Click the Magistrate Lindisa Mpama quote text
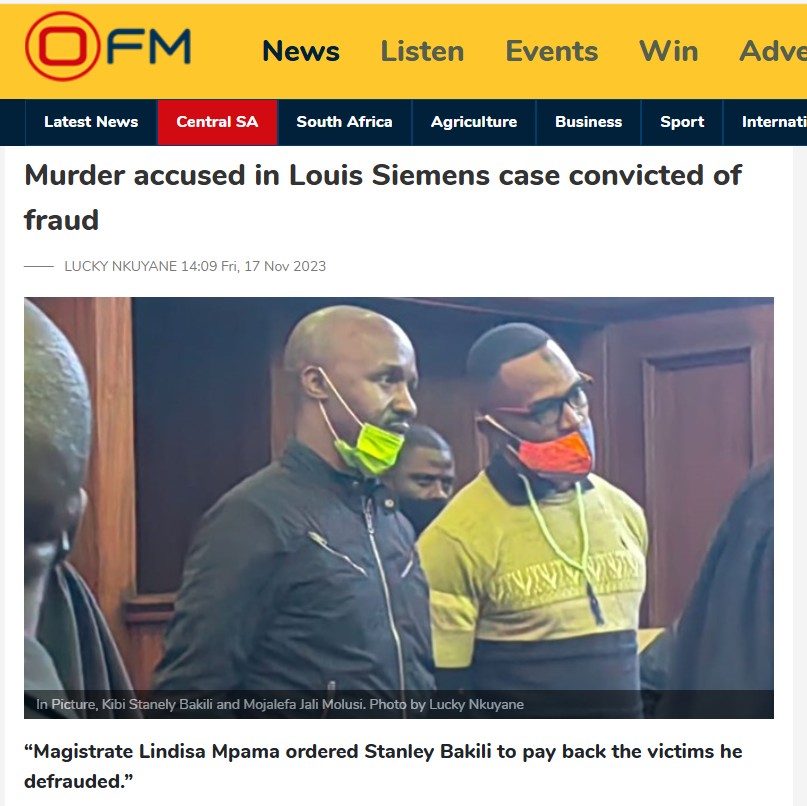This screenshot has width=807, height=806. point(383,766)
